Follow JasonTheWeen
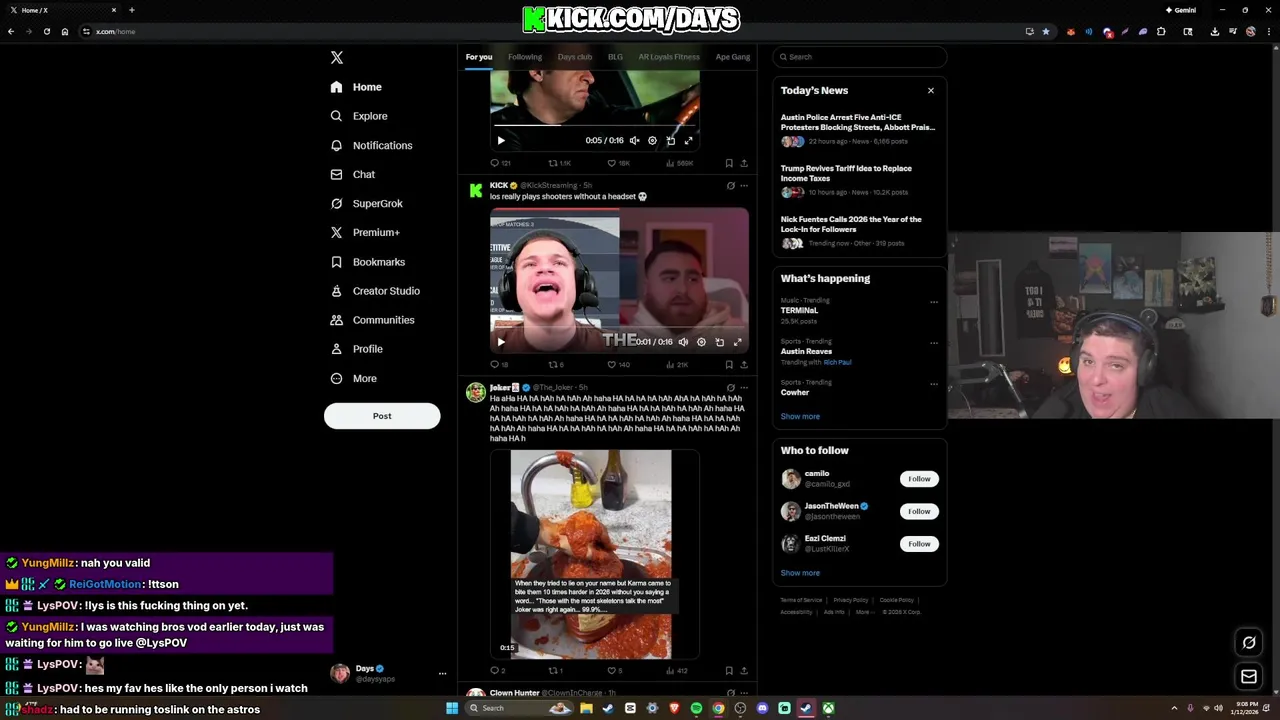The image size is (1280, 720). point(919,511)
